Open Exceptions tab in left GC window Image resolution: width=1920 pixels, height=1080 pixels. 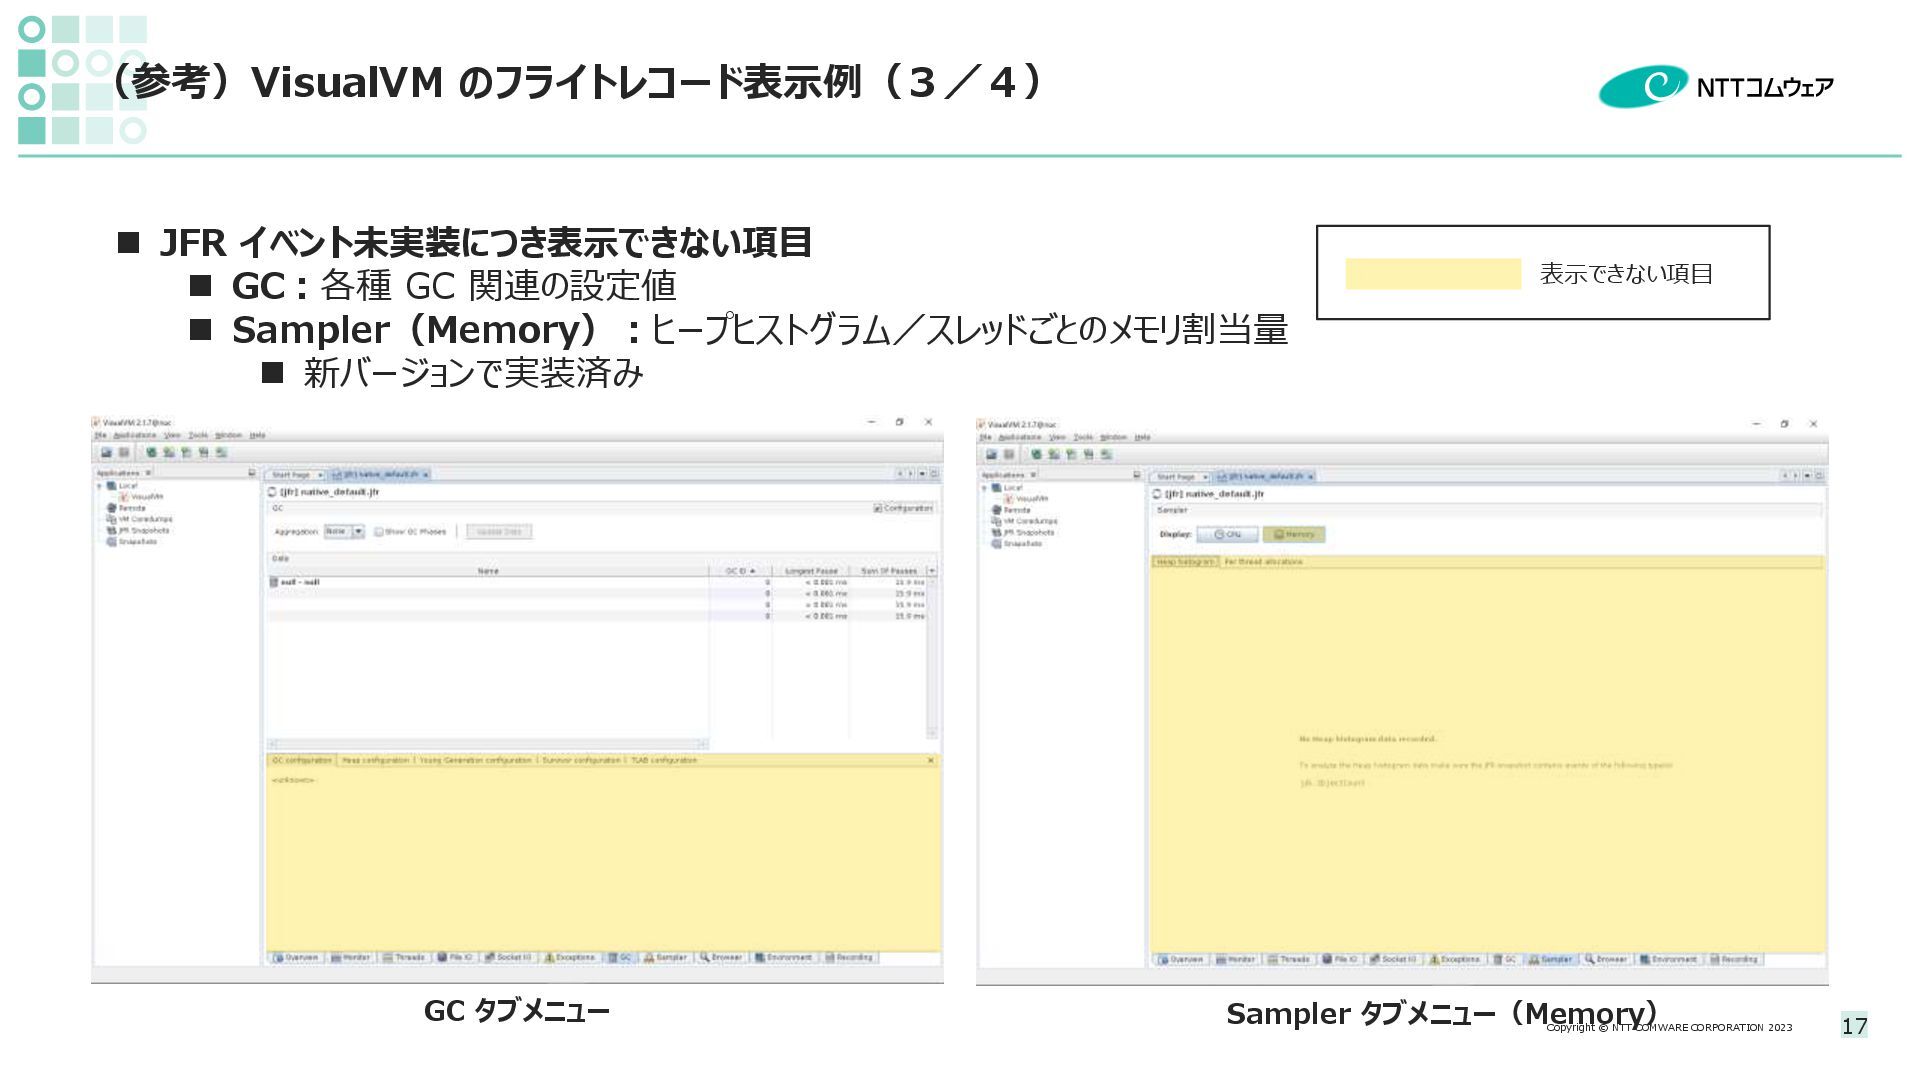[569, 958]
